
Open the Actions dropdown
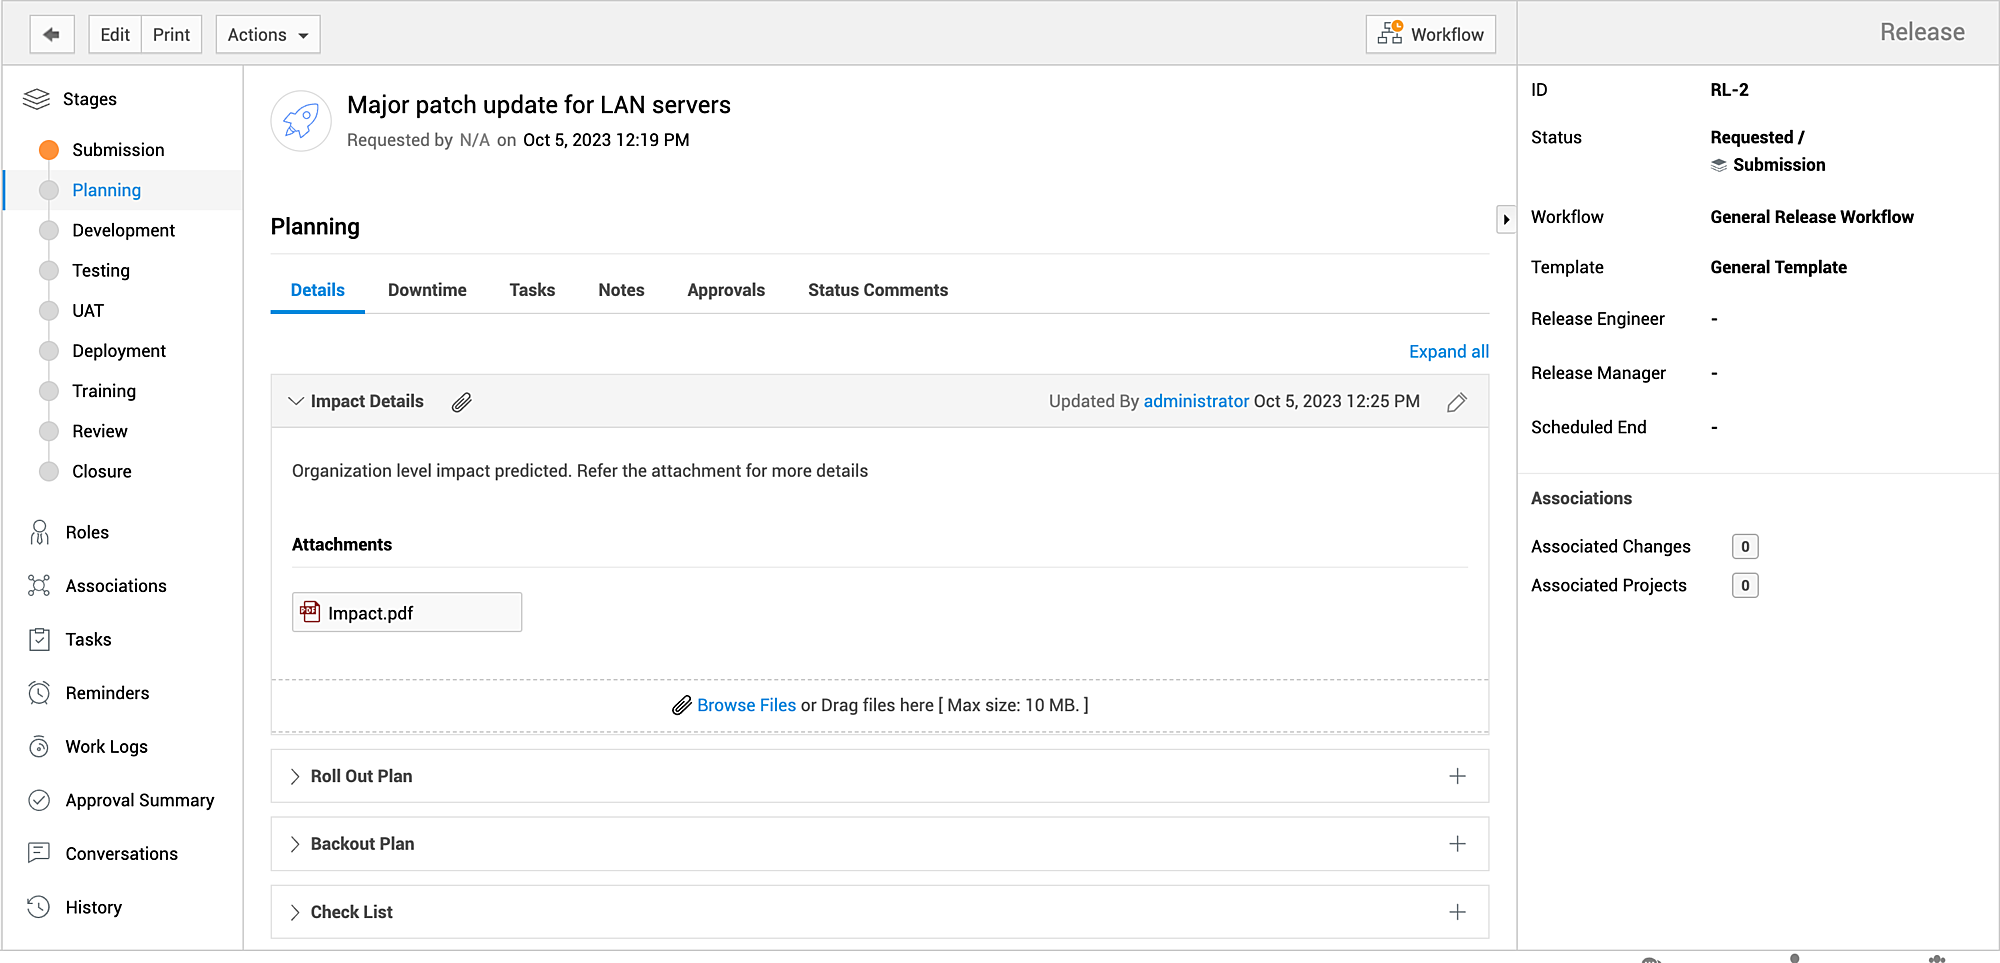268,34
